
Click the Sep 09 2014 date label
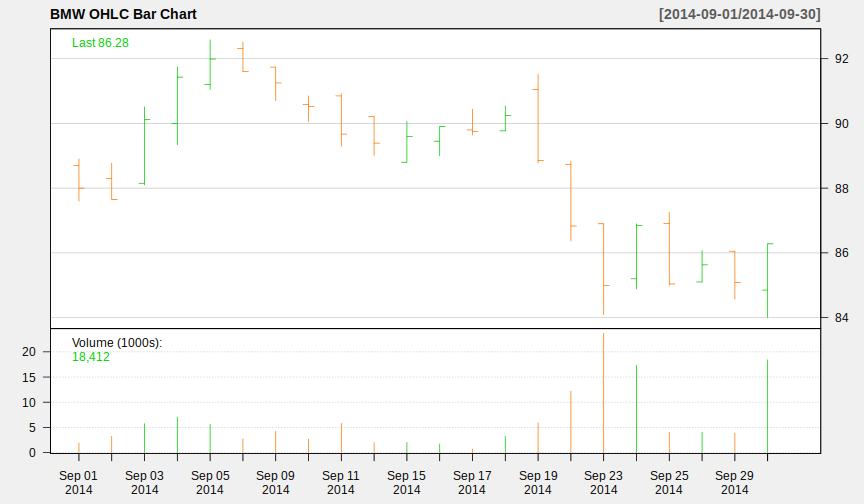pyautogui.click(x=276, y=483)
